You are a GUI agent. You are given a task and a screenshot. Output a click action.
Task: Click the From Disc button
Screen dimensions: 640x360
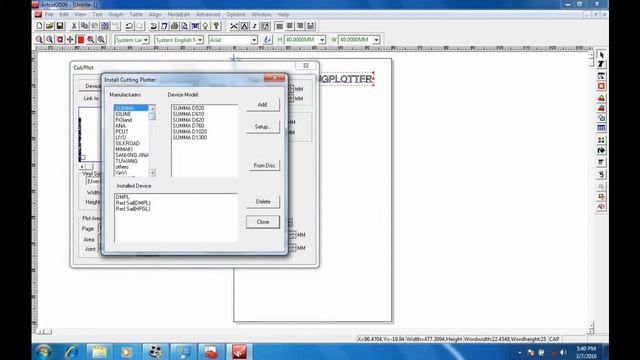(264, 165)
